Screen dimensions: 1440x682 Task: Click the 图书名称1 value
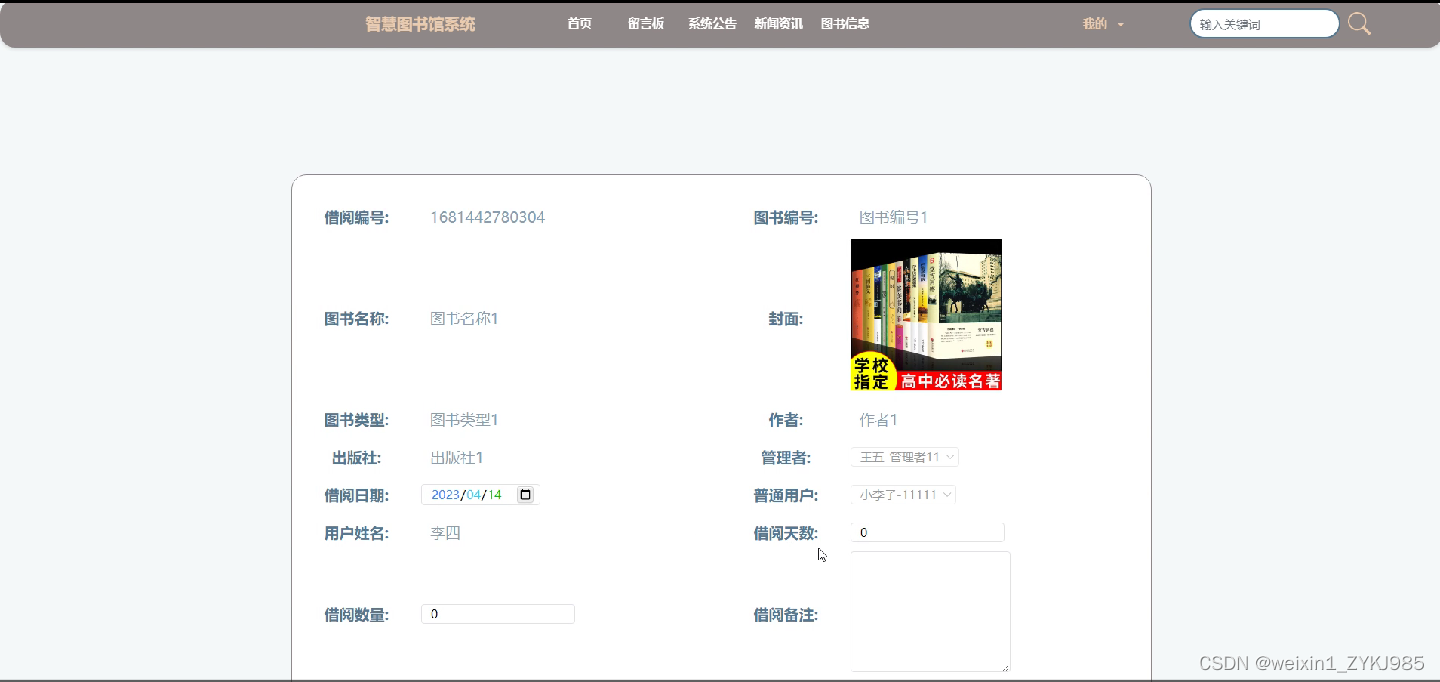click(464, 319)
